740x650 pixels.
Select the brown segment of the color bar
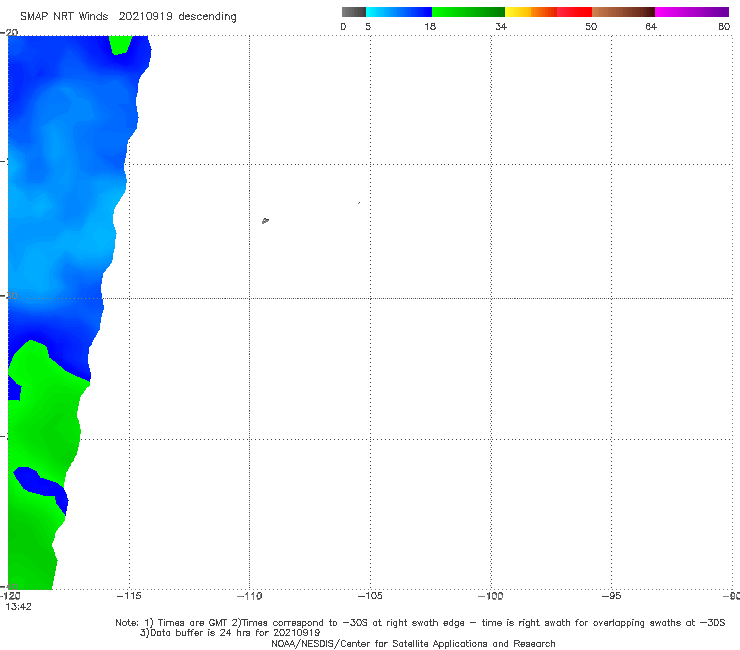point(623,12)
